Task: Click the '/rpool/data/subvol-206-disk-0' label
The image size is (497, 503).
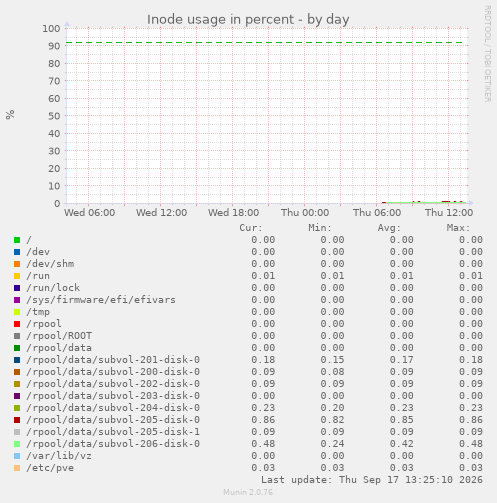Action: 113,444
